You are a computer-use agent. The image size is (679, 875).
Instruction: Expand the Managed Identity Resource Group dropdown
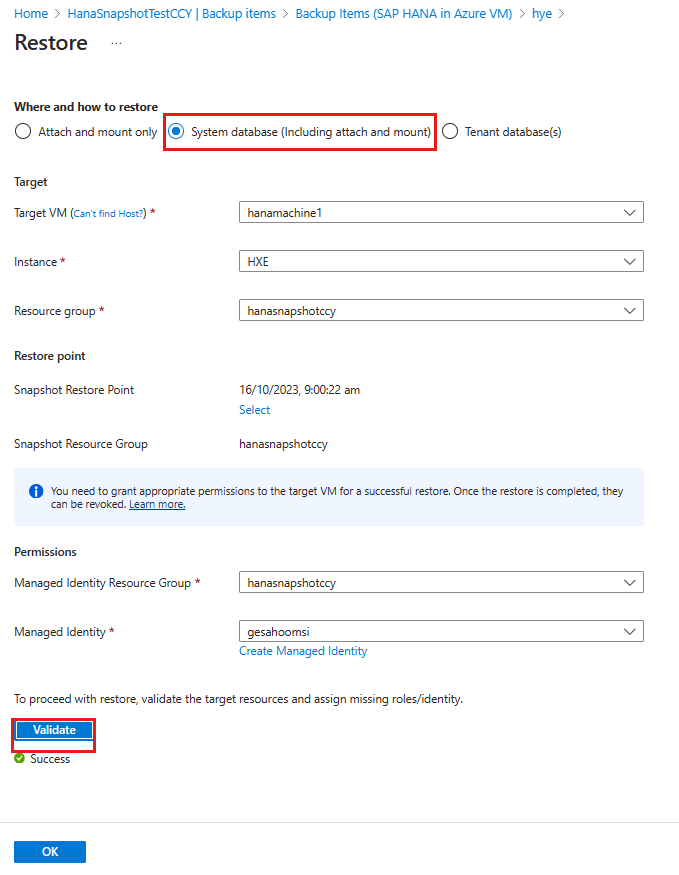click(440, 582)
